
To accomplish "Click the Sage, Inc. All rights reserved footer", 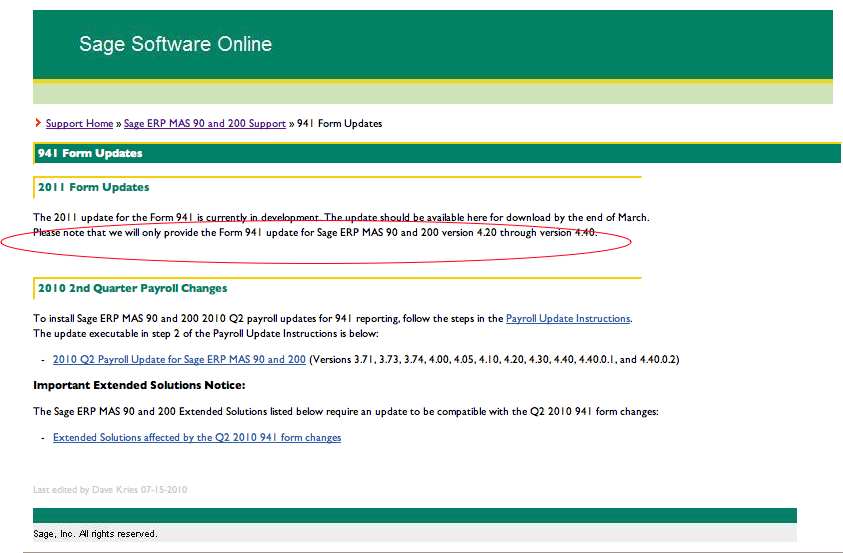I will [95, 533].
